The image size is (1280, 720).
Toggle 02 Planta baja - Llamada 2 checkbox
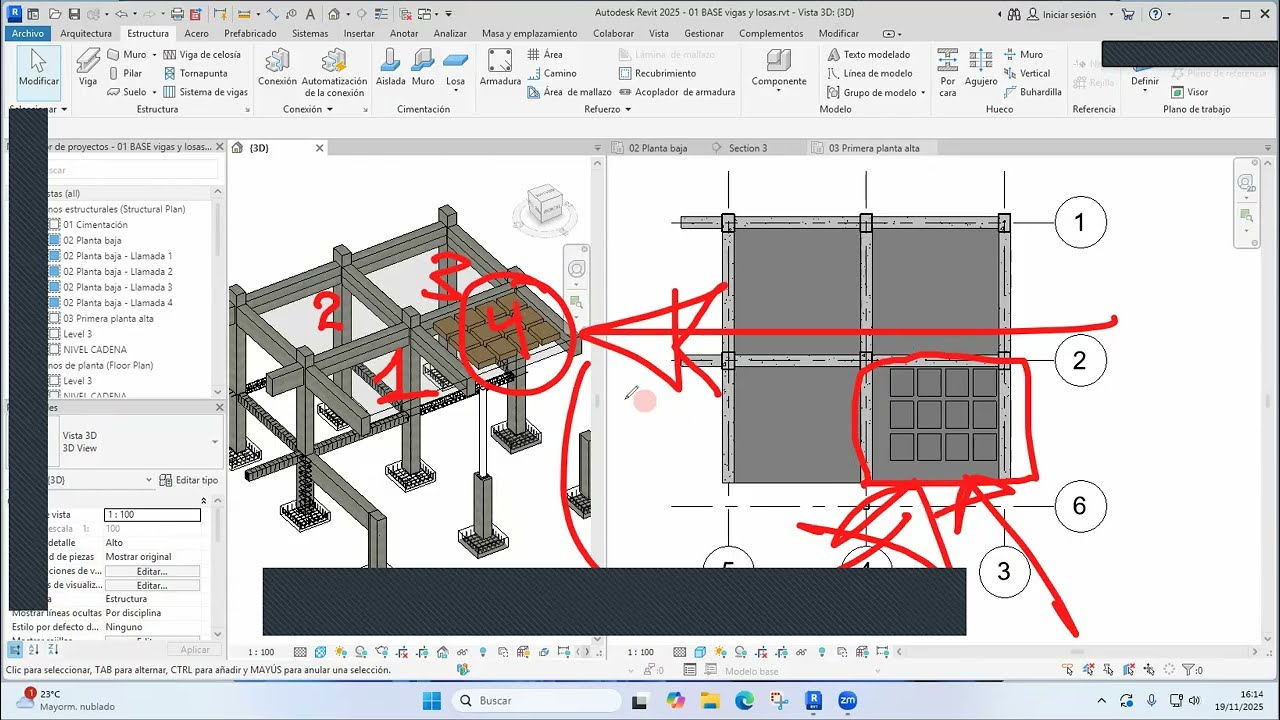click(x=55, y=271)
